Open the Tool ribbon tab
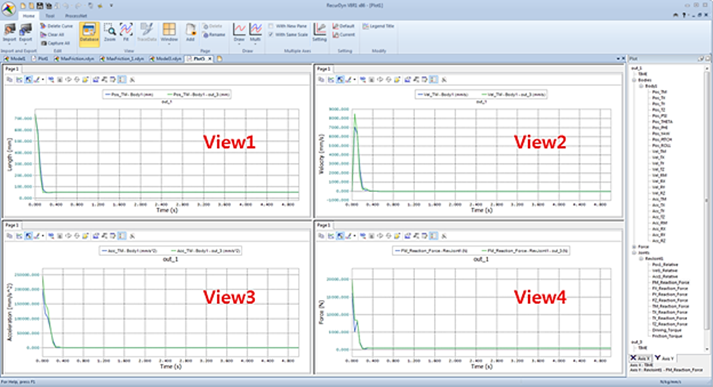The height and width of the screenshot is (387, 713). (x=50, y=16)
